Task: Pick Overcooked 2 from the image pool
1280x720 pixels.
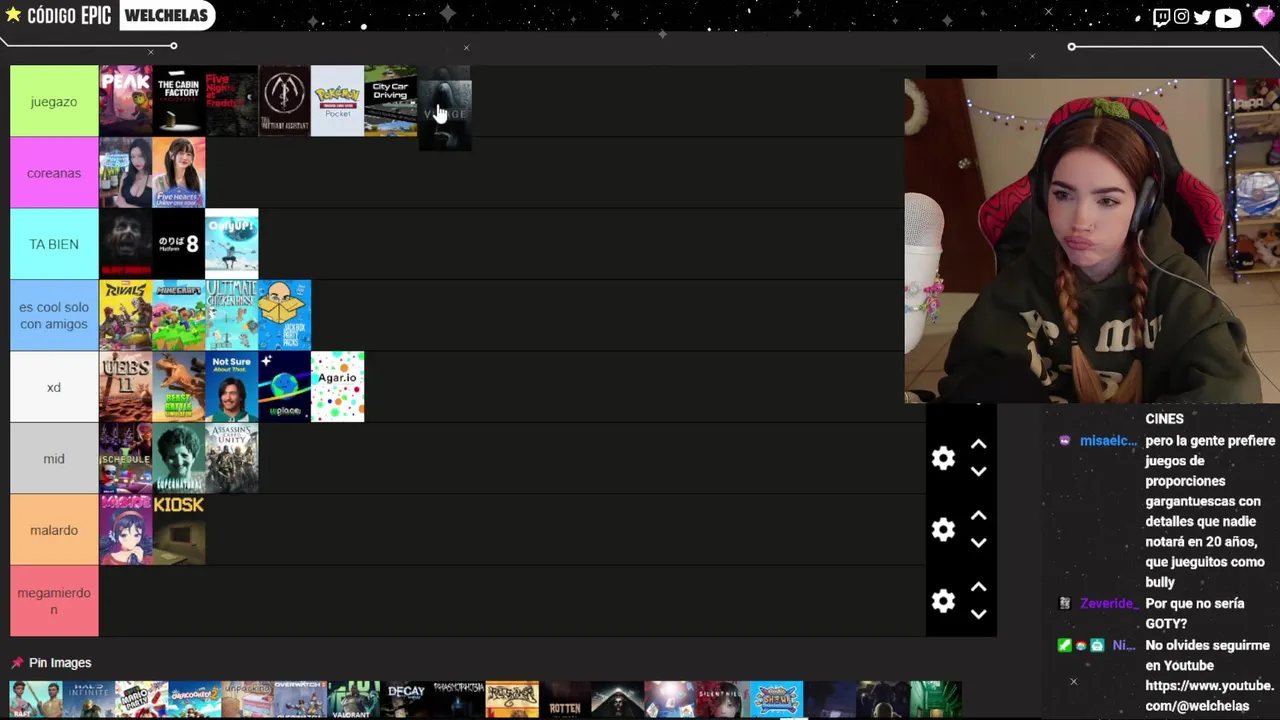Action: click(195, 700)
